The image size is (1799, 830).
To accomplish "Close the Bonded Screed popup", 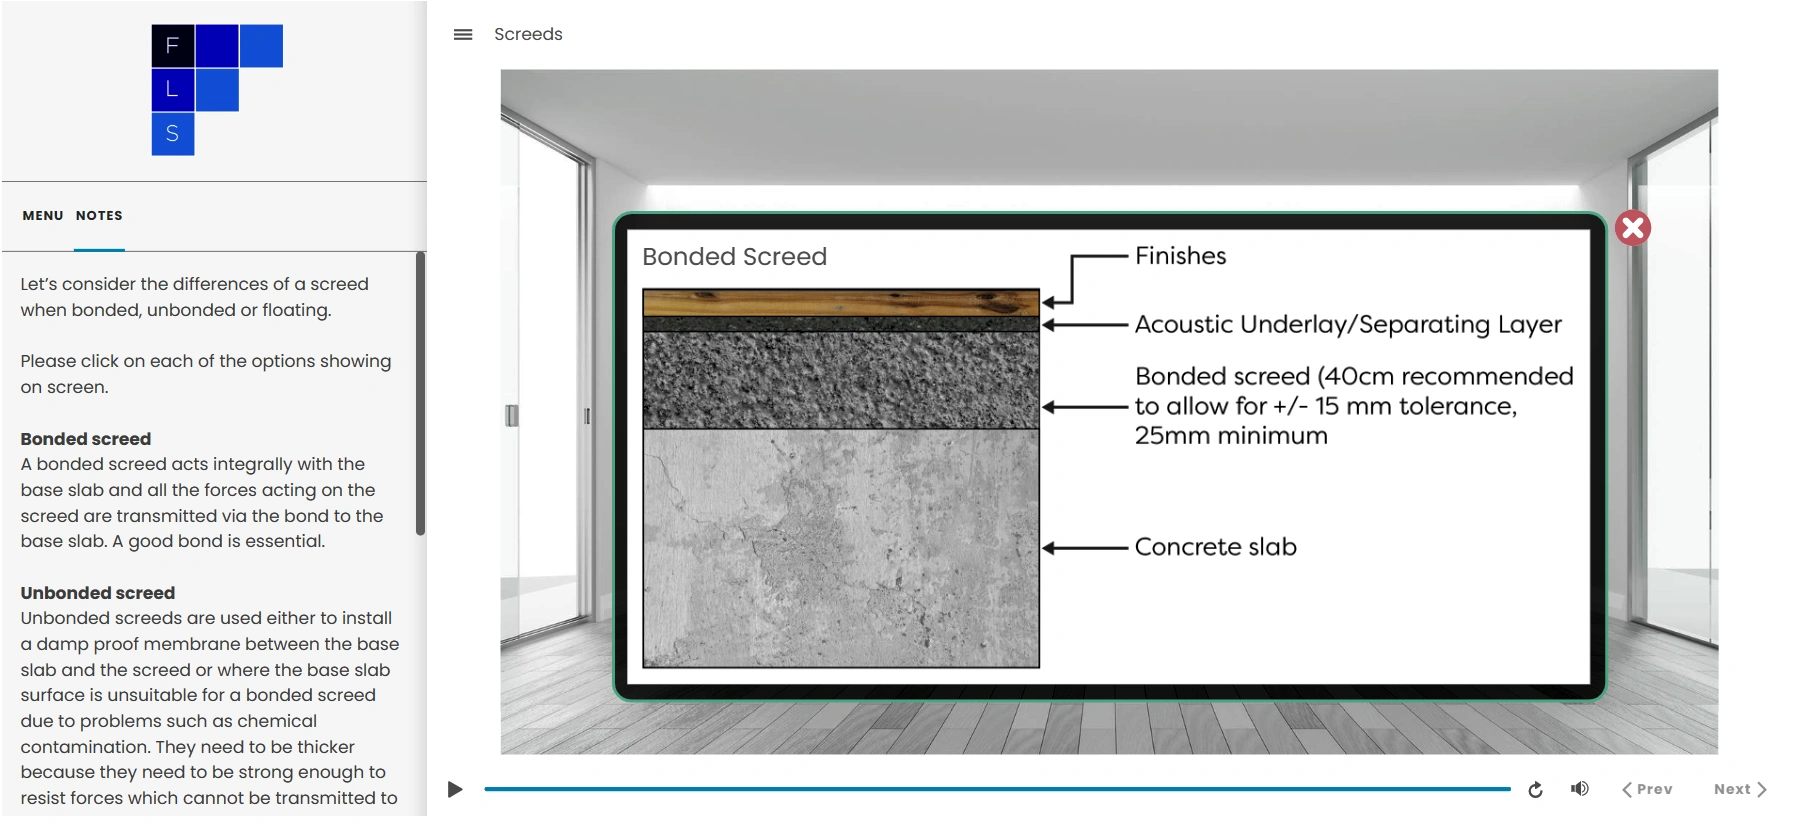I will [1632, 229].
